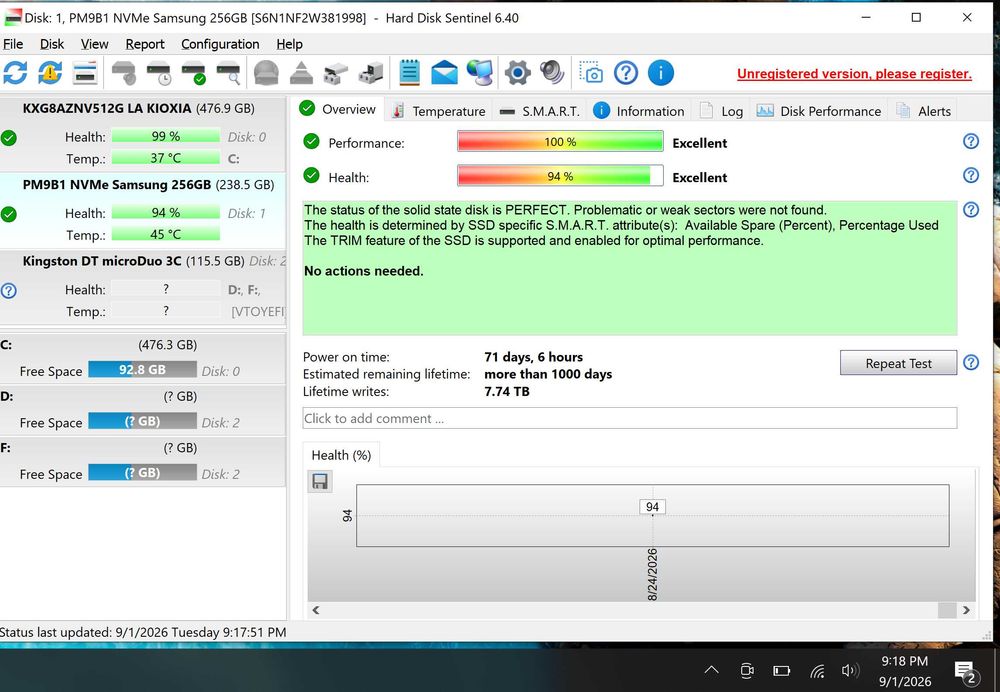
Task: Click the question mark toolbar icon
Action: coord(626,73)
